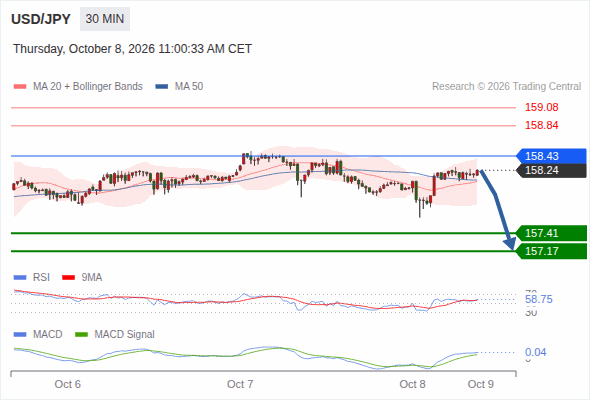Click the MACD Signal green swatch
Screen dimensions: 590x400
click(81, 335)
